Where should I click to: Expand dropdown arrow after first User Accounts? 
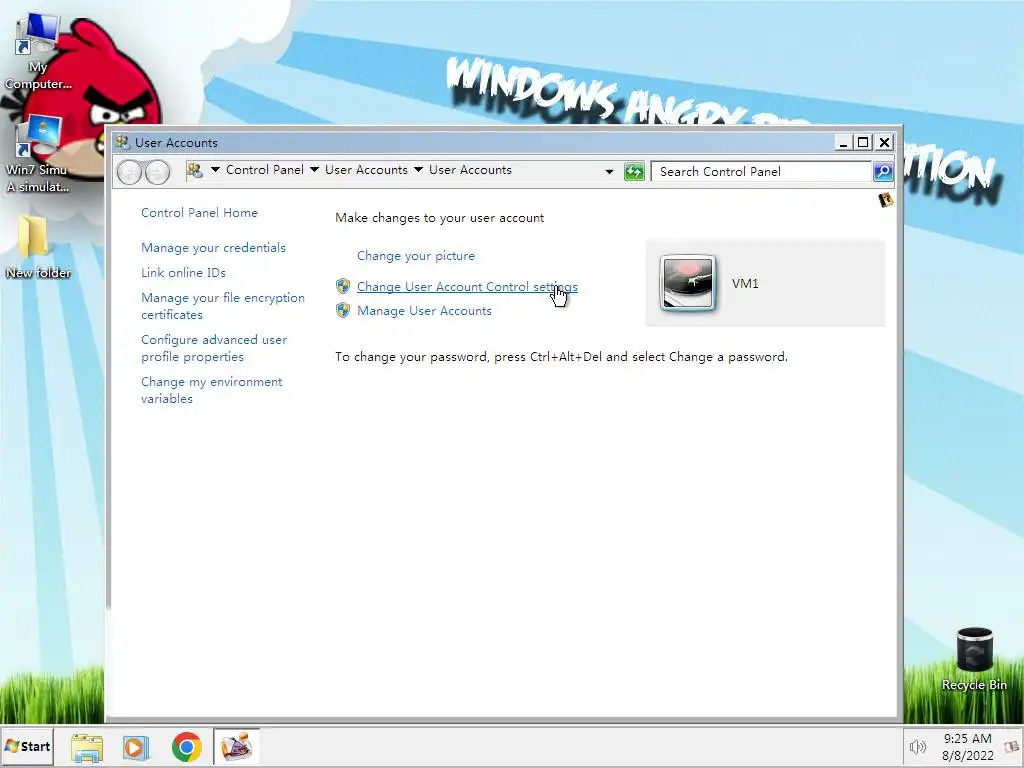click(x=418, y=170)
